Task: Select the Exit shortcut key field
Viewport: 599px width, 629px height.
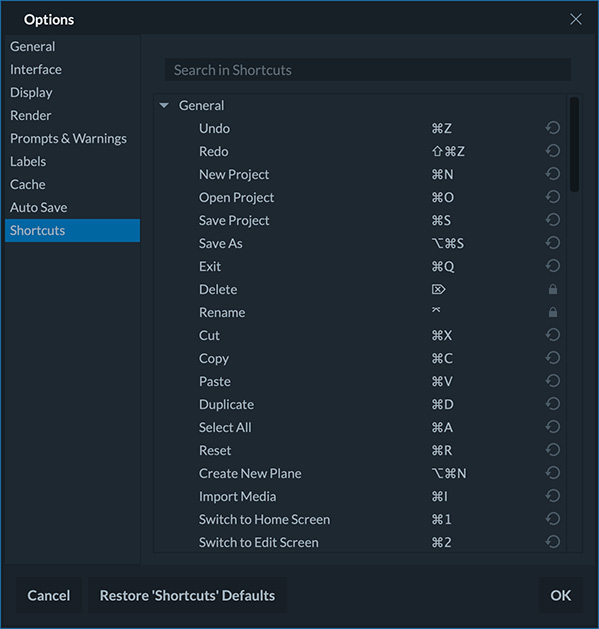Action: pyautogui.click(x=443, y=266)
